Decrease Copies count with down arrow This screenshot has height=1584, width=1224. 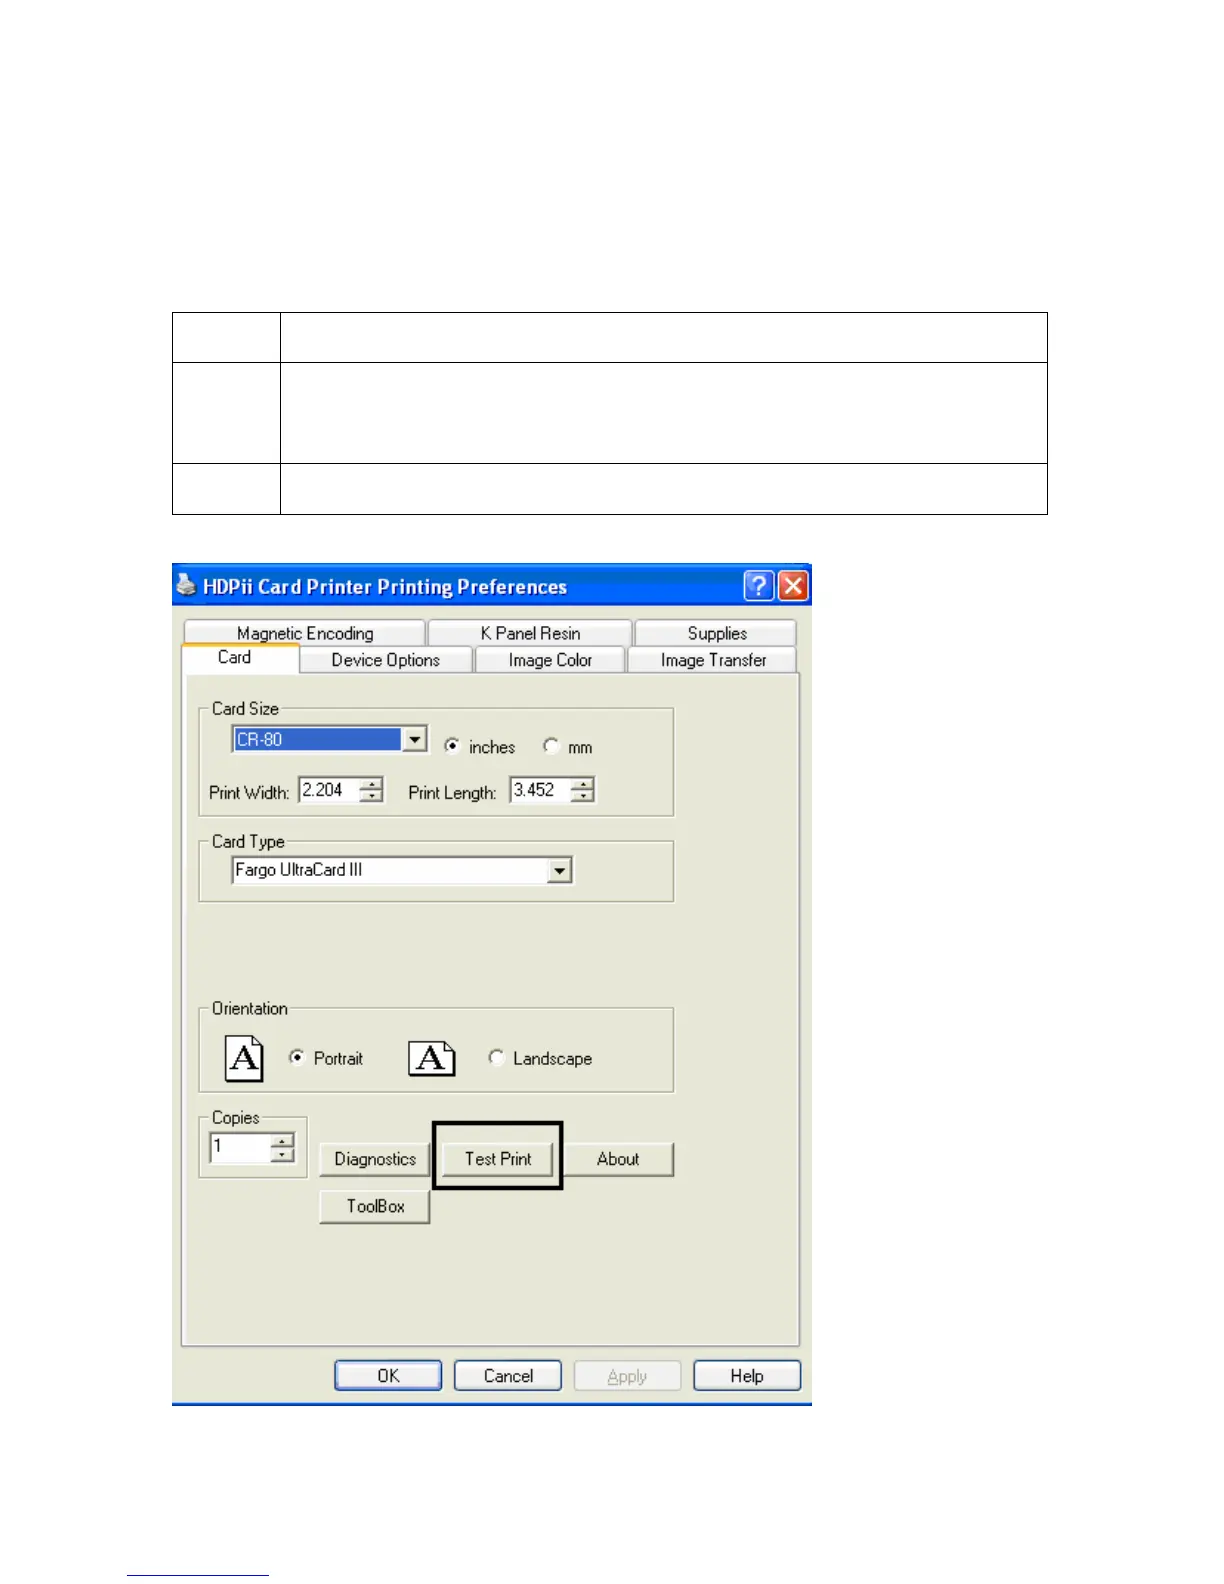click(283, 1154)
